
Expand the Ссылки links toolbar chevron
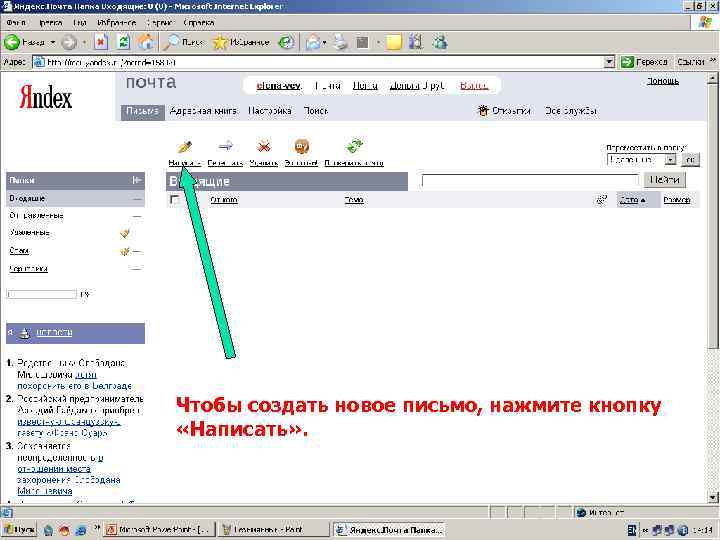pos(713,61)
